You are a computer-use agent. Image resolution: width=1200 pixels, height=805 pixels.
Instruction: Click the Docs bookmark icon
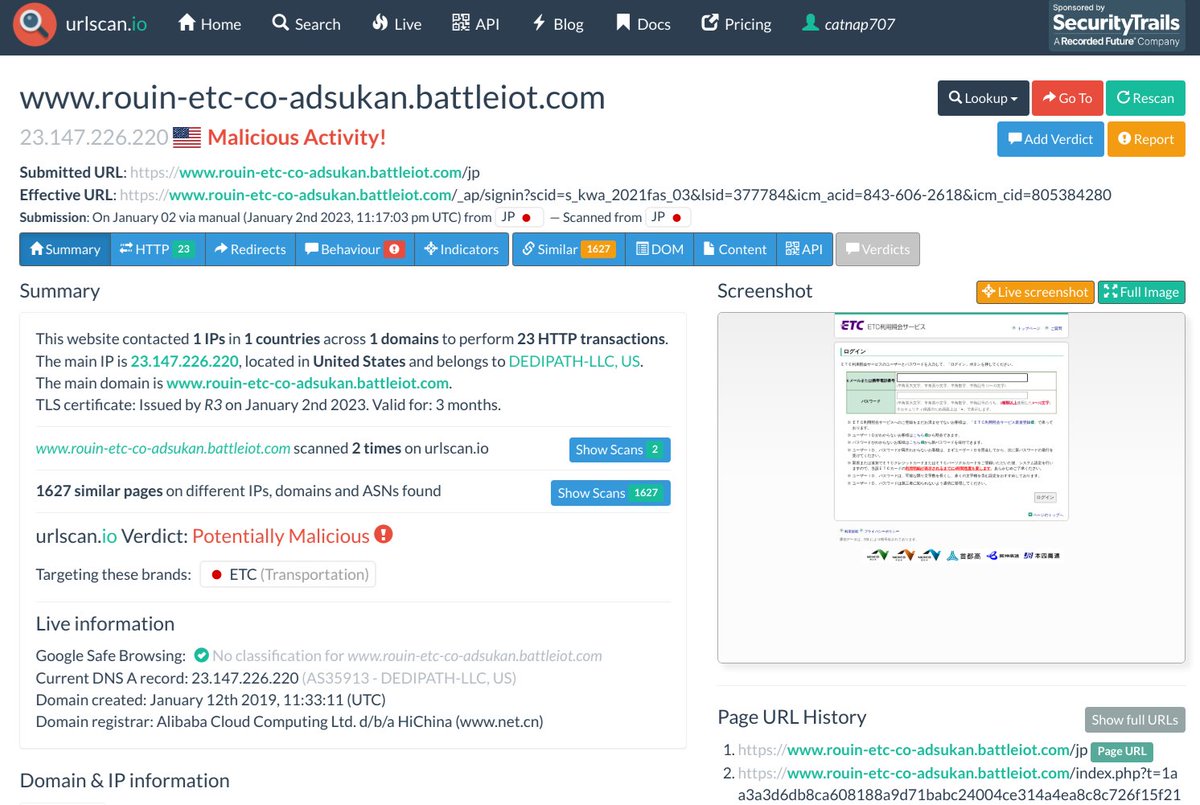pyautogui.click(x=623, y=23)
